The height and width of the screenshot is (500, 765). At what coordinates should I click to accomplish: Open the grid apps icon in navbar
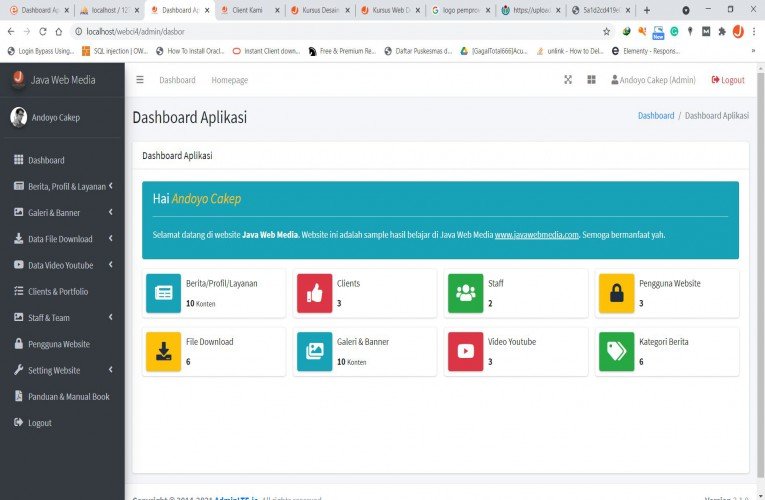[x=591, y=80]
